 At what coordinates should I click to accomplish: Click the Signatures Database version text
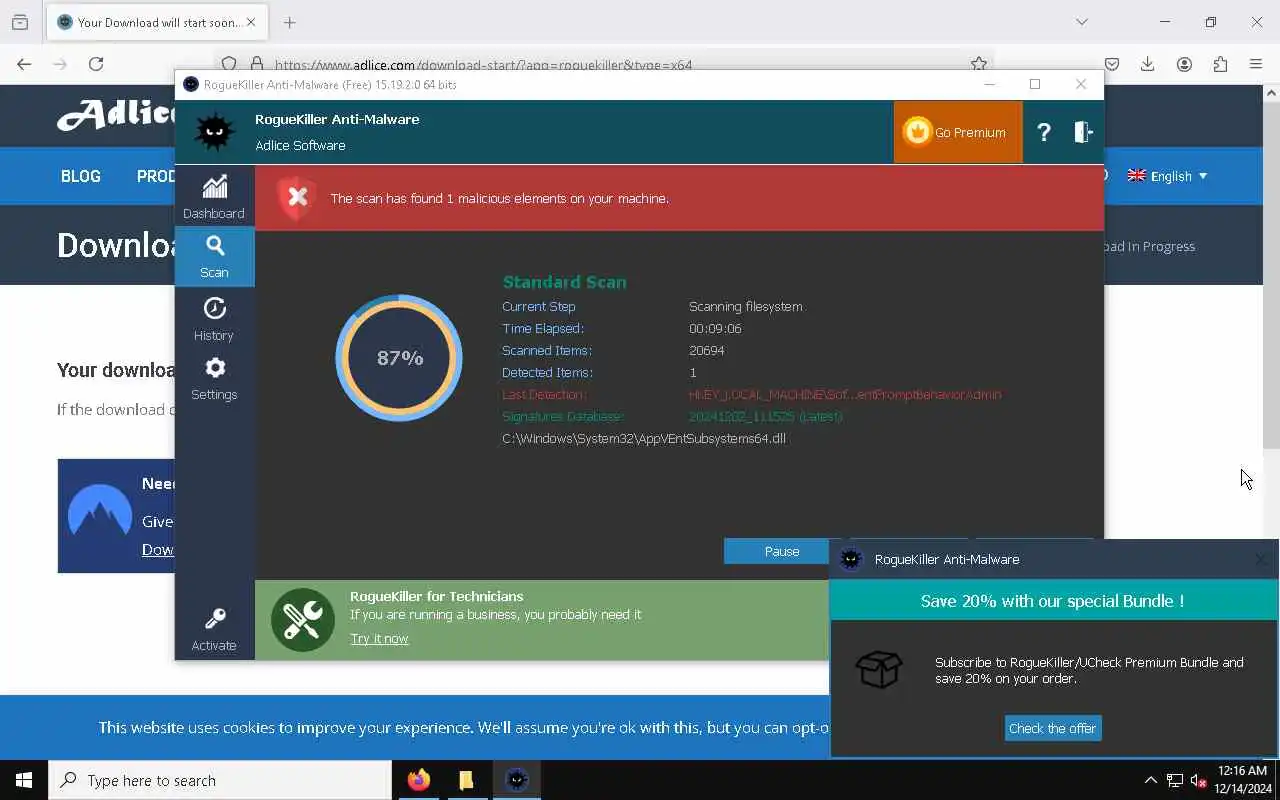coord(765,416)
